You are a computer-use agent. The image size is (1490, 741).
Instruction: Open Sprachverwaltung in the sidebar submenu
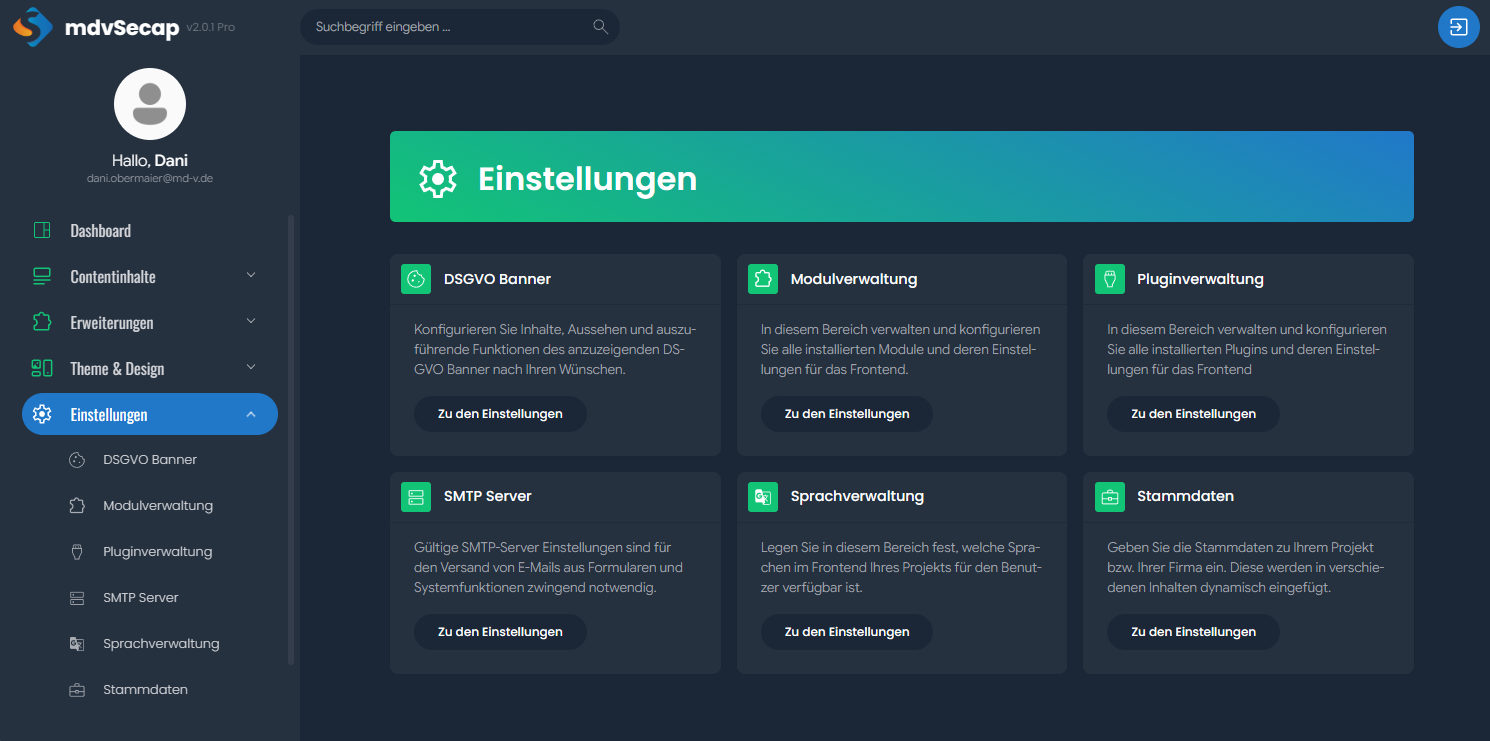click(160, 644)
